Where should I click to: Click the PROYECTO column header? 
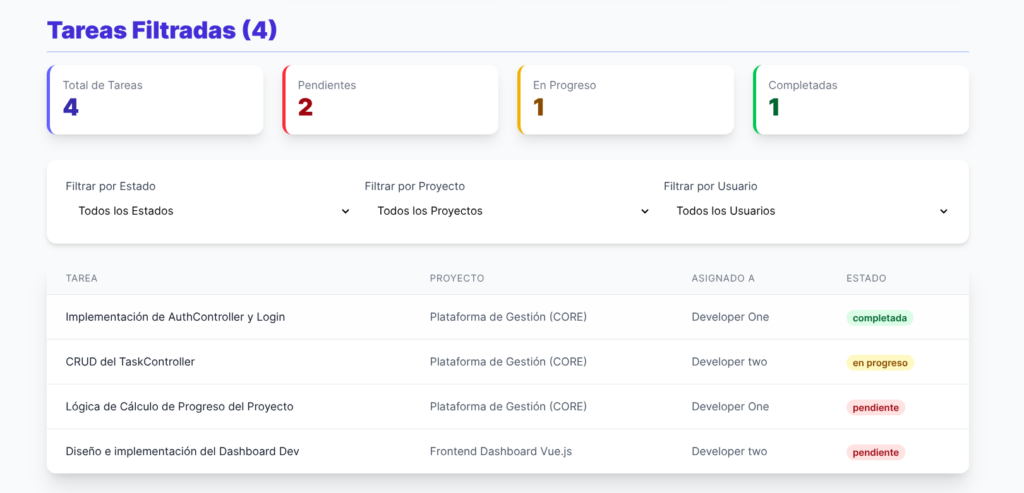point(457,278)
